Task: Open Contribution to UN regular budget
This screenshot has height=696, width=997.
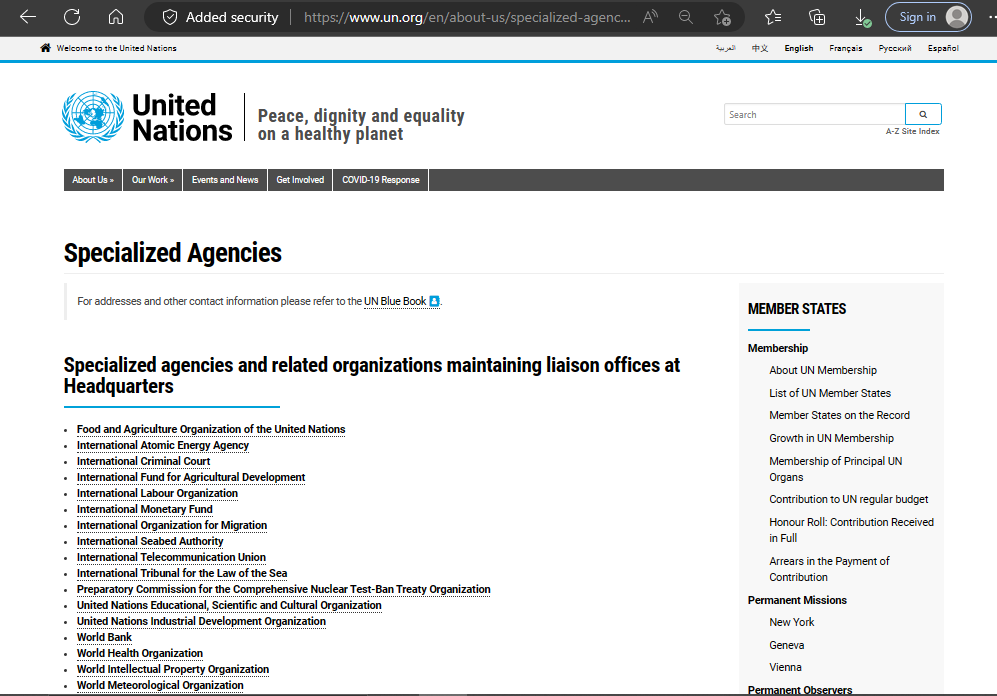Action: (x=849, y=500)
